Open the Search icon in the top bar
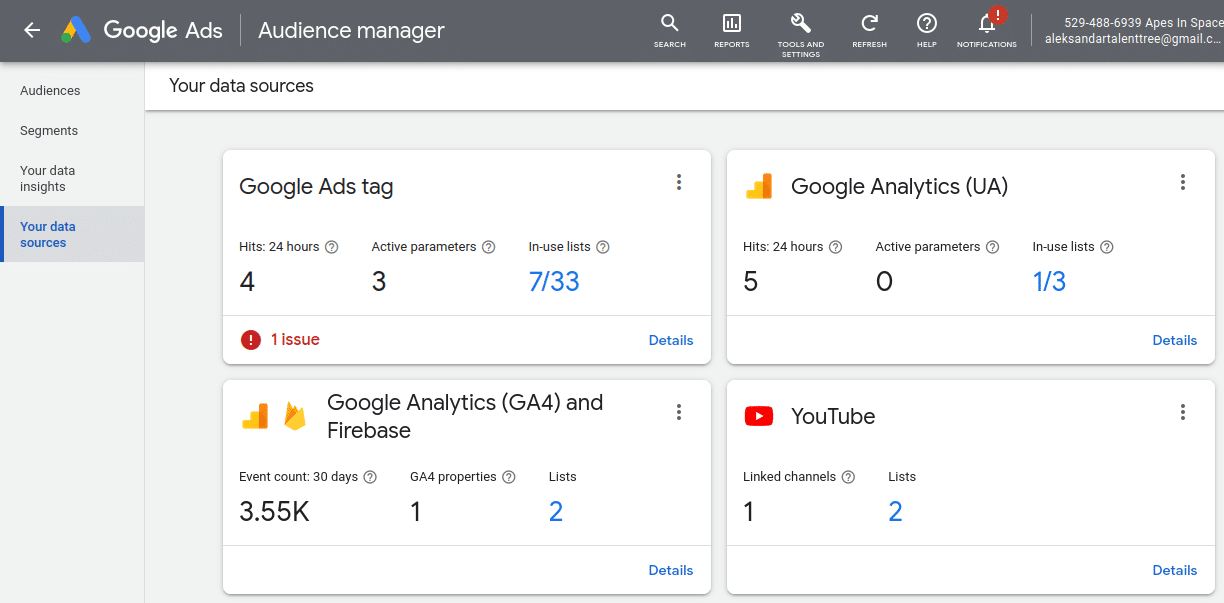 pyautogui.click(x=669, y=25)
